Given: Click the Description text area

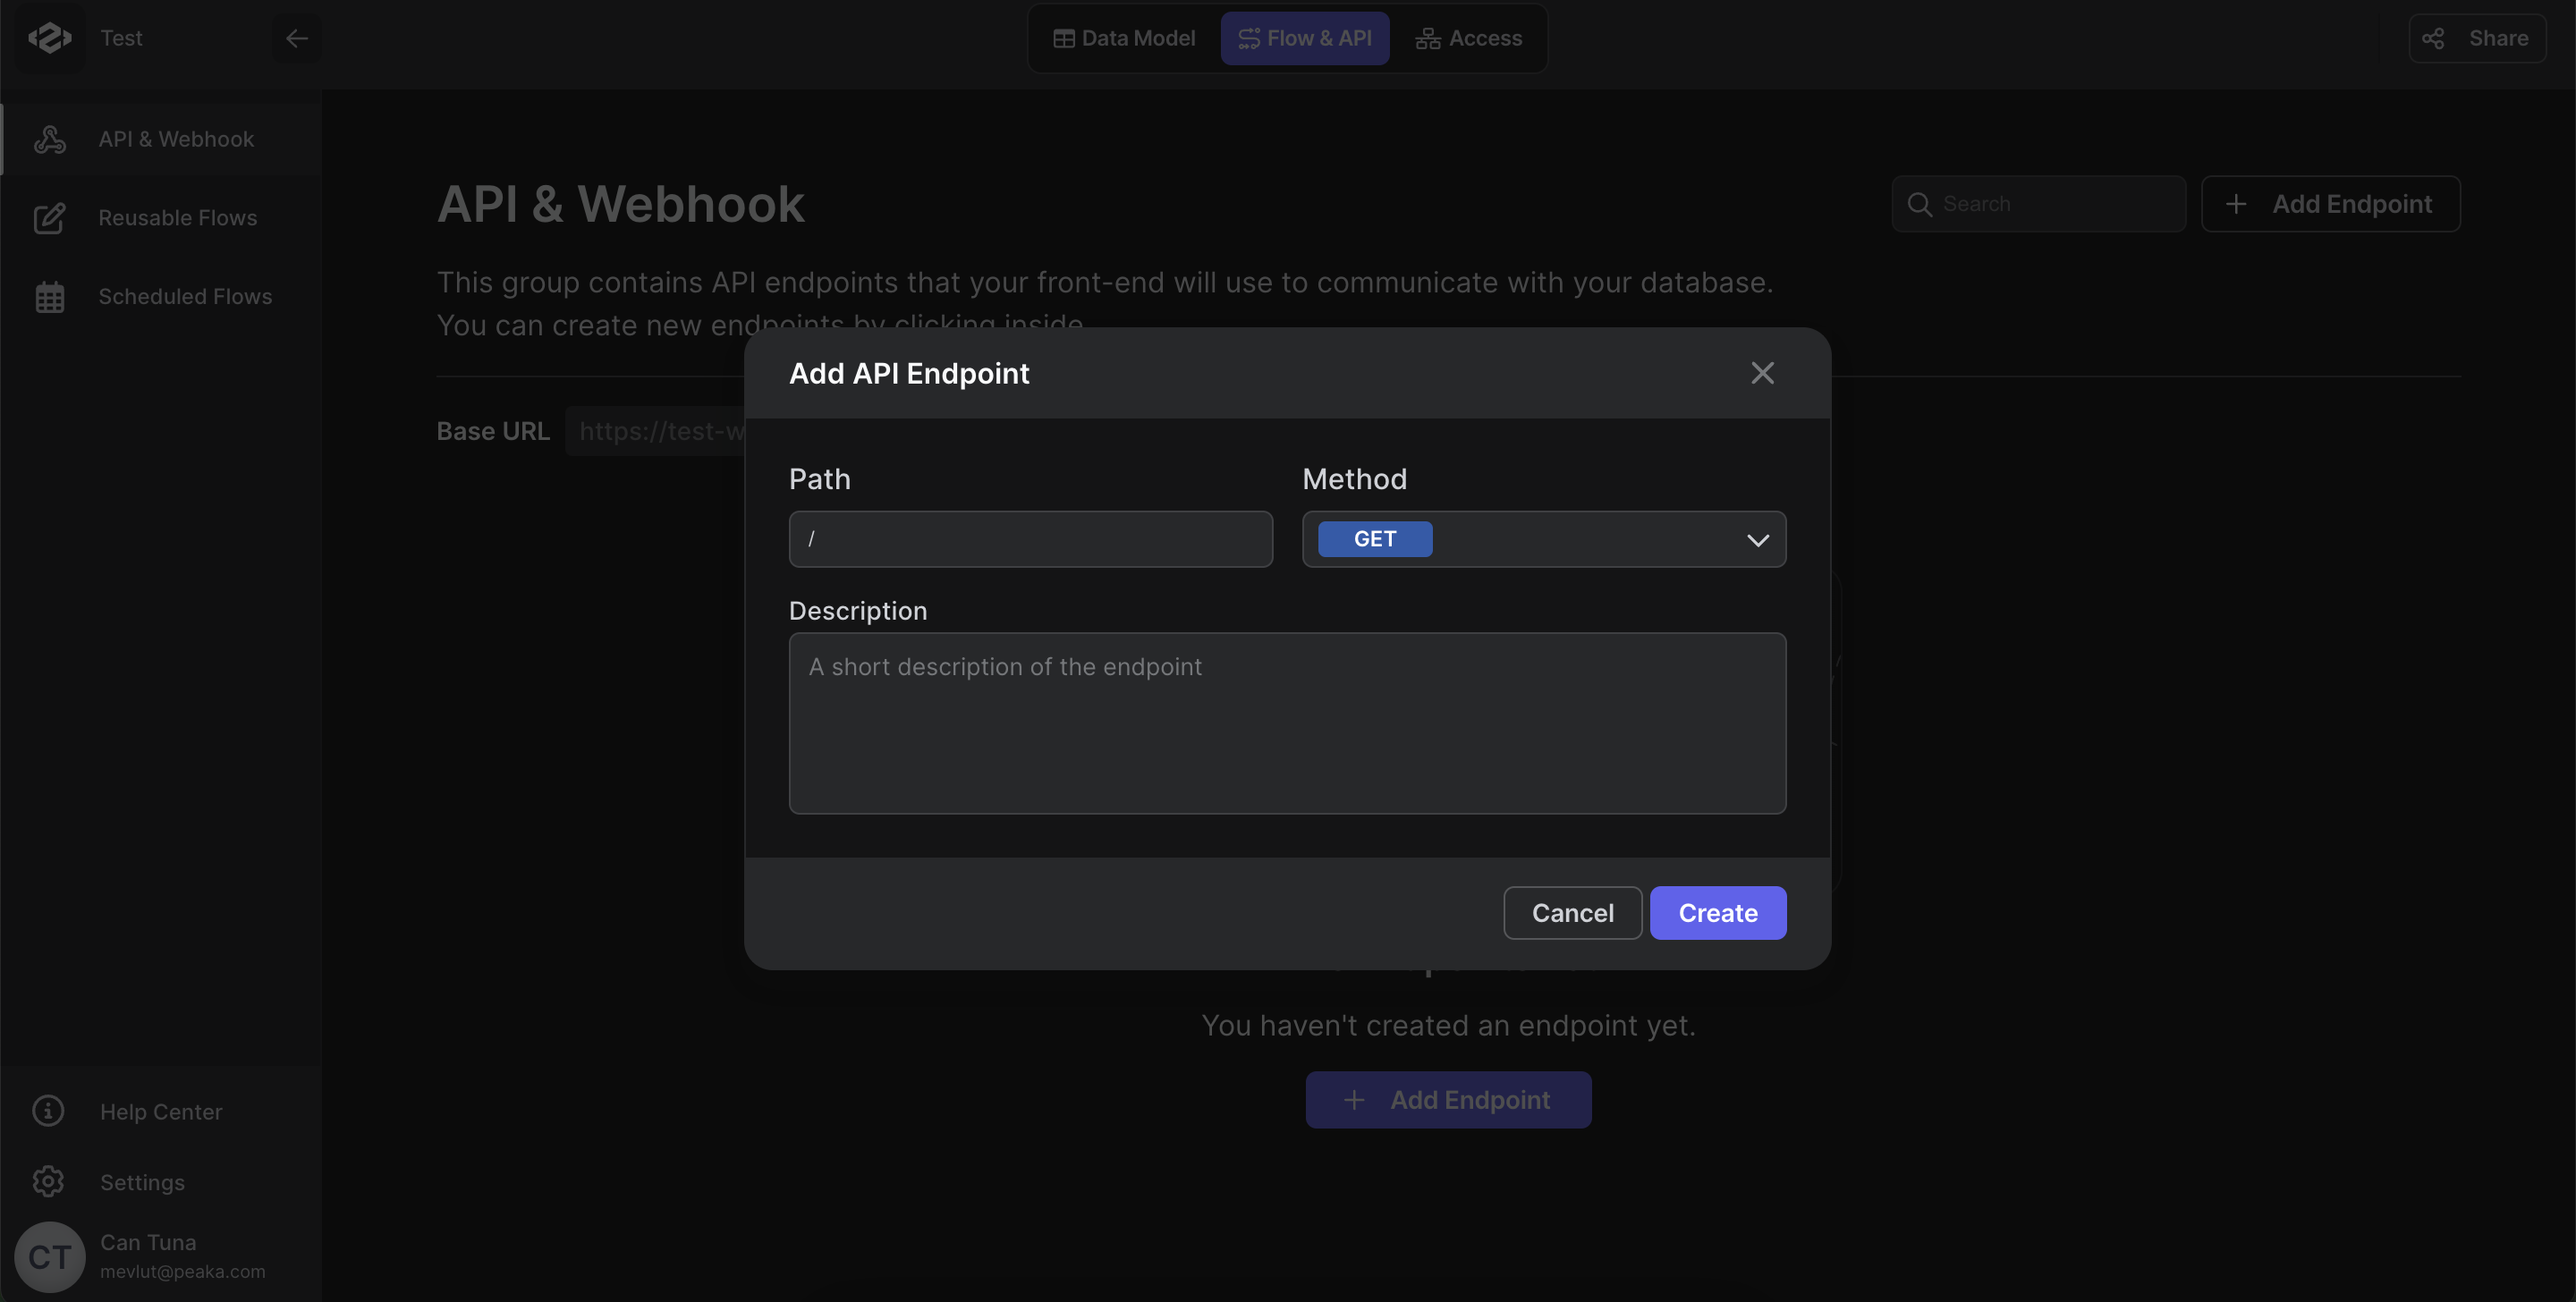Looking at the screenshot, I should point(1287,723).
